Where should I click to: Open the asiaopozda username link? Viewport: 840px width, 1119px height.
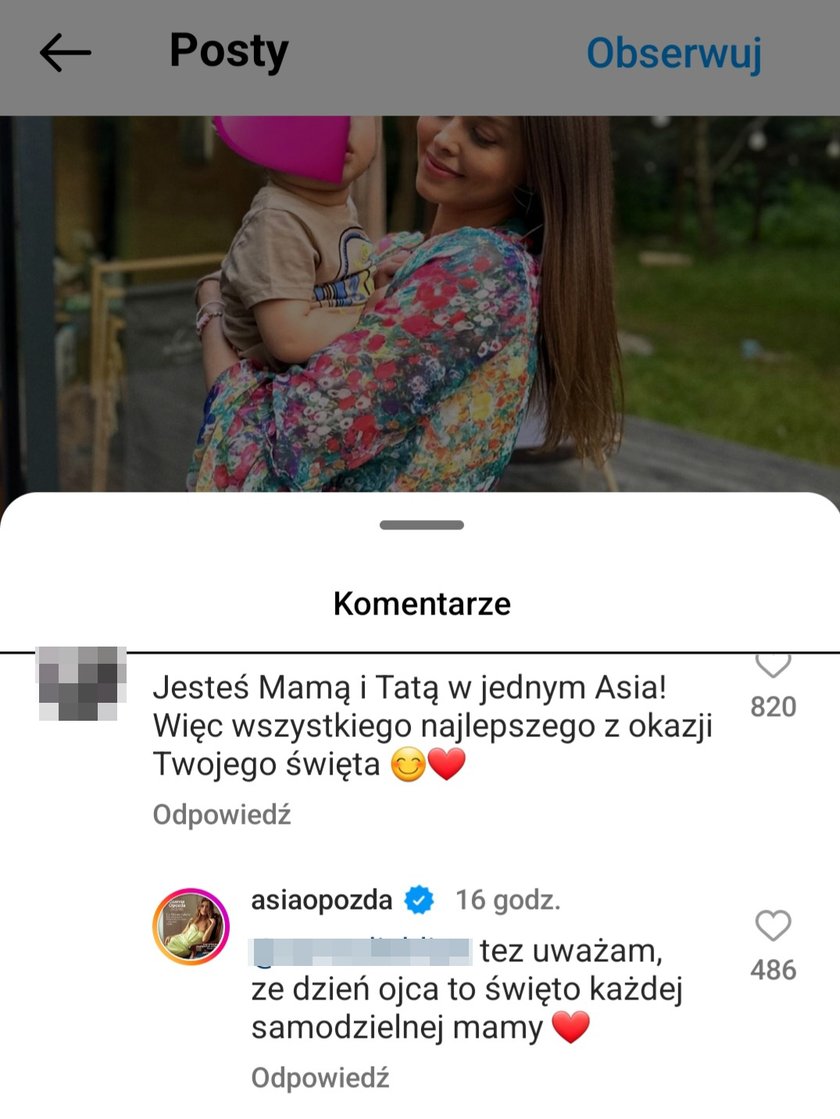pyautogui.click(x=322, y=900)
